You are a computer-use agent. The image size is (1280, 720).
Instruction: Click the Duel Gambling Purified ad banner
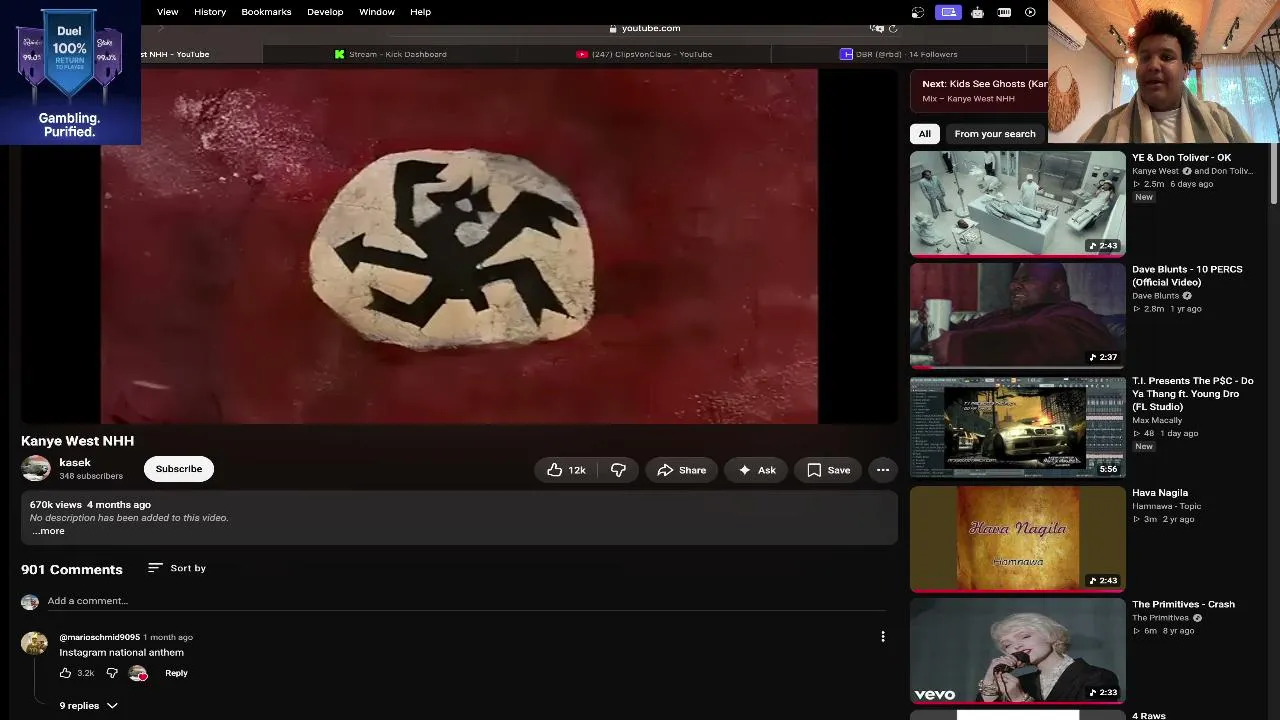point(70,72)
